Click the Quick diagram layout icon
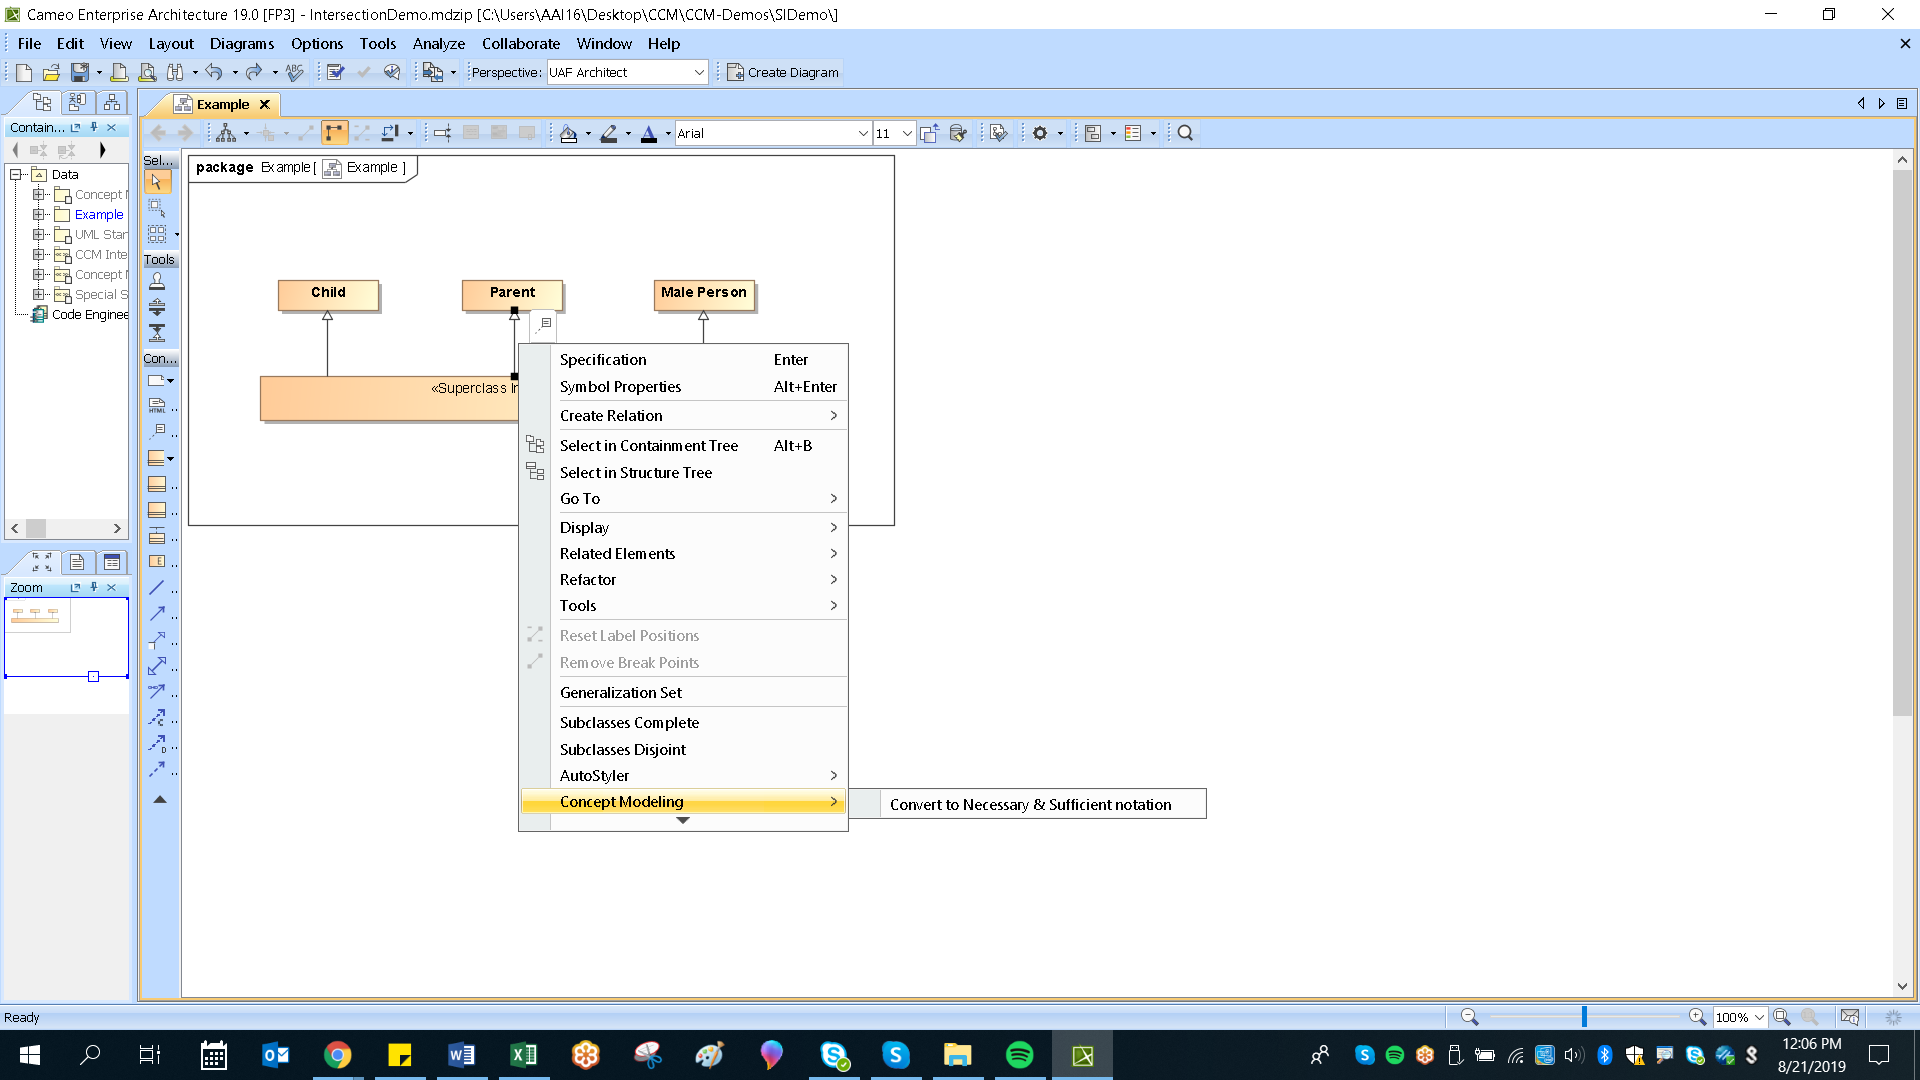The width and height of the screenshot is (1920, 1080). (x=227, y=133)
